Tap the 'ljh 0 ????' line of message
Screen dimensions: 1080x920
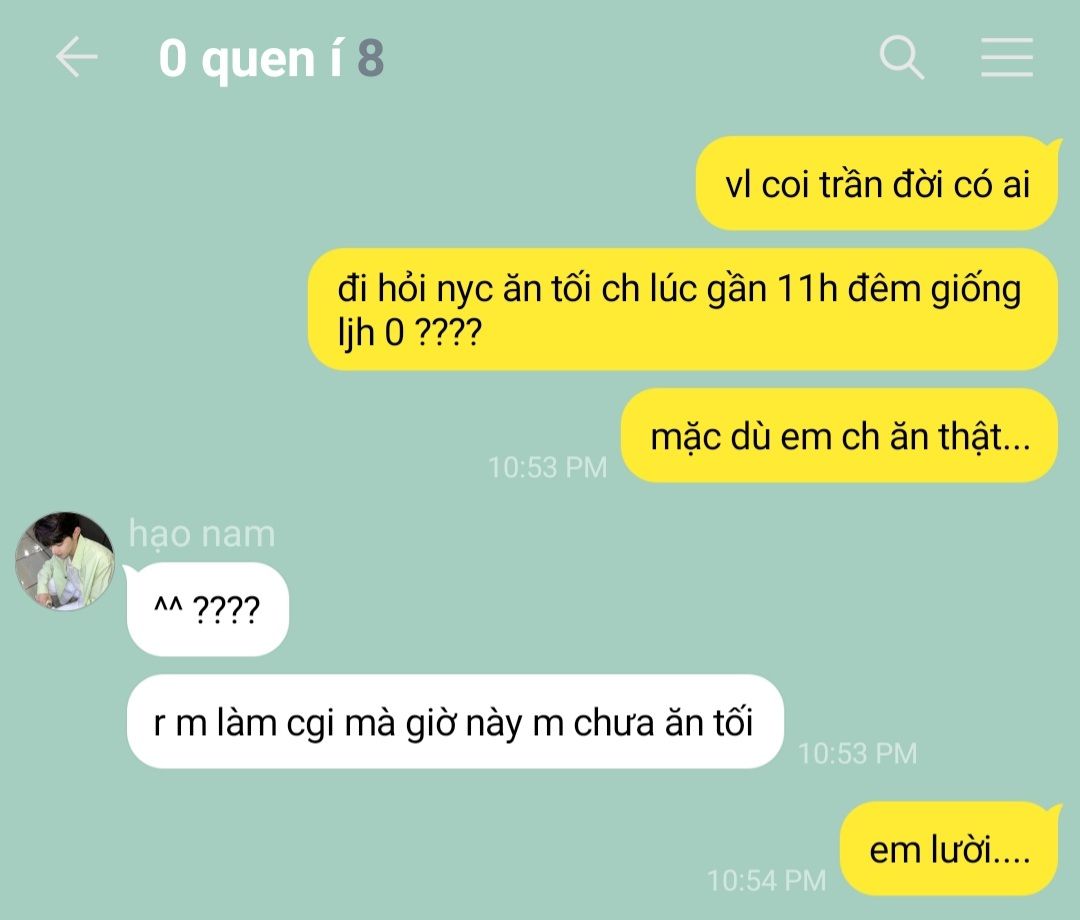coord(409,333)
